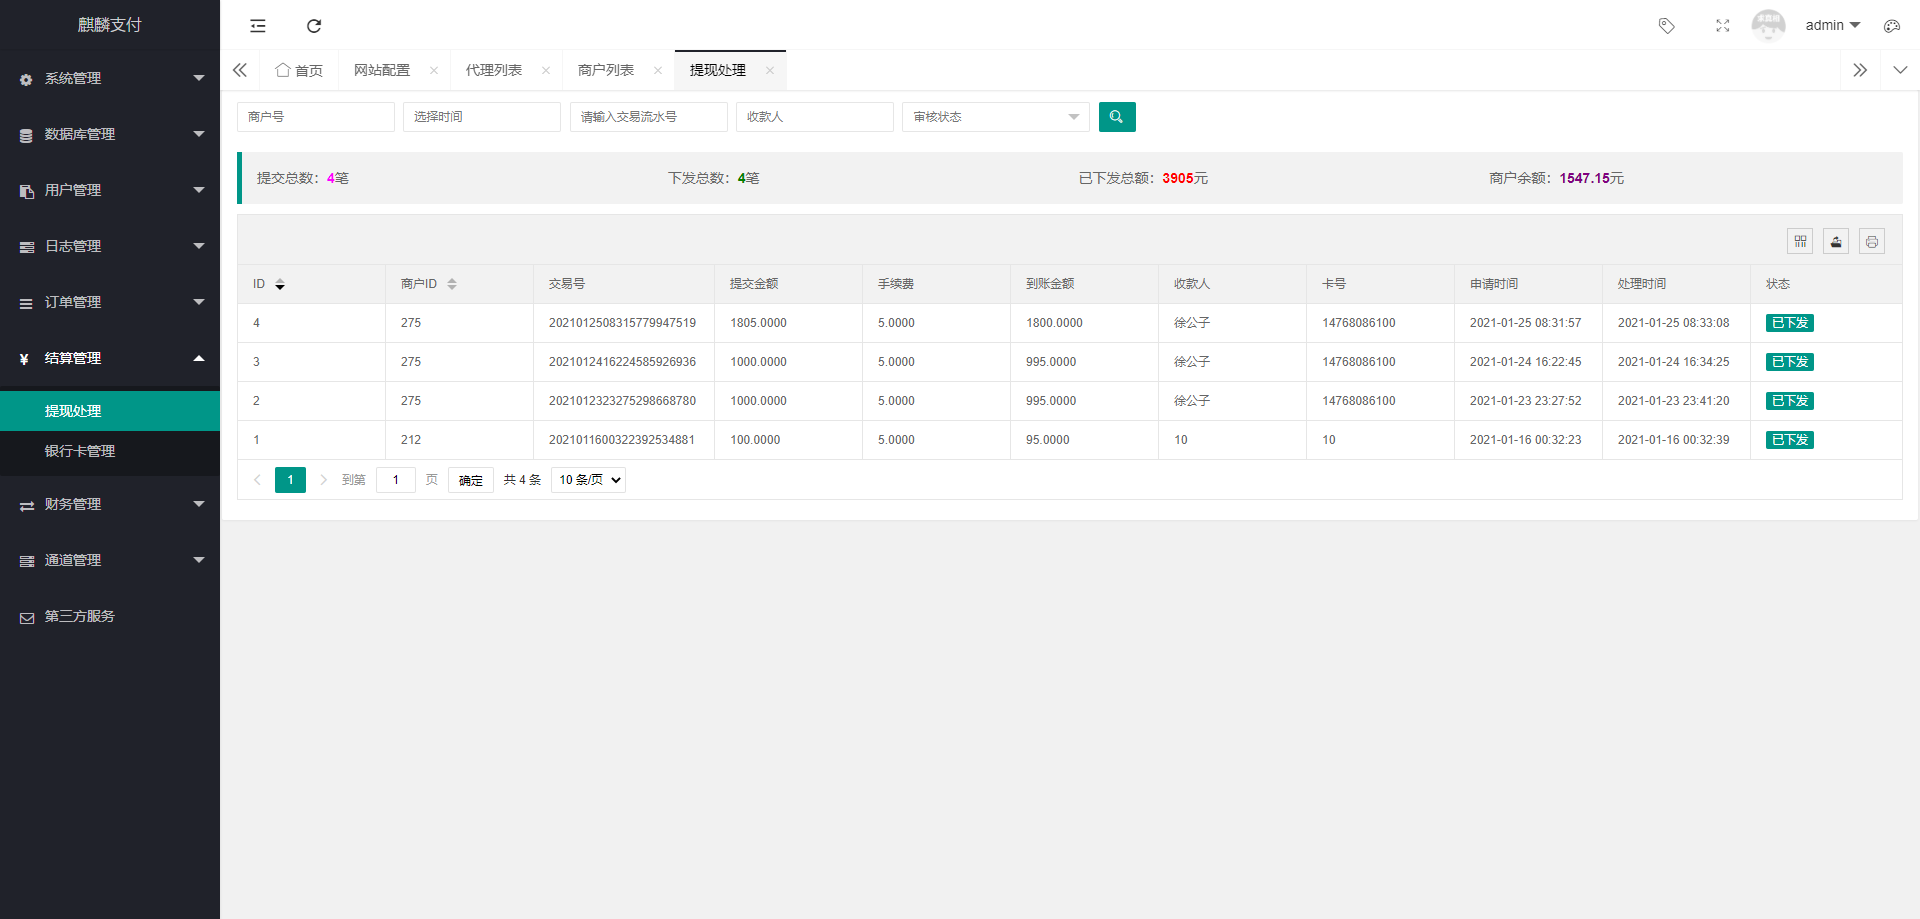Click the print icon above the table
Screen dimensions: 1920x919
pyautogui.click(x=1871, y=241)
